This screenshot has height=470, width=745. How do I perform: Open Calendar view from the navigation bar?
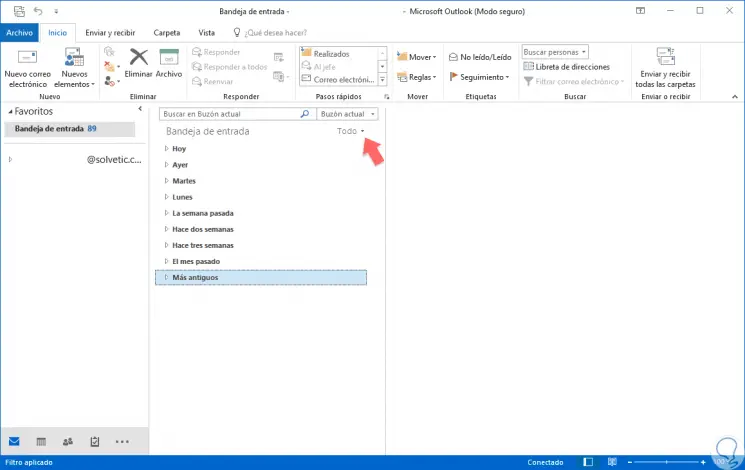tap(41, 441)
